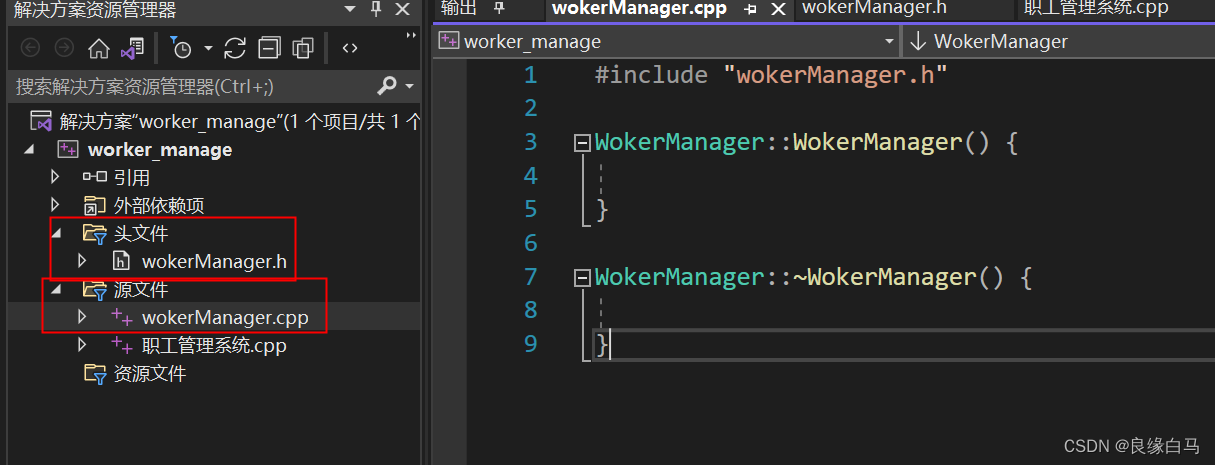
Task: Open the WokerManager member dropdown
Action: click(1058, 41)
